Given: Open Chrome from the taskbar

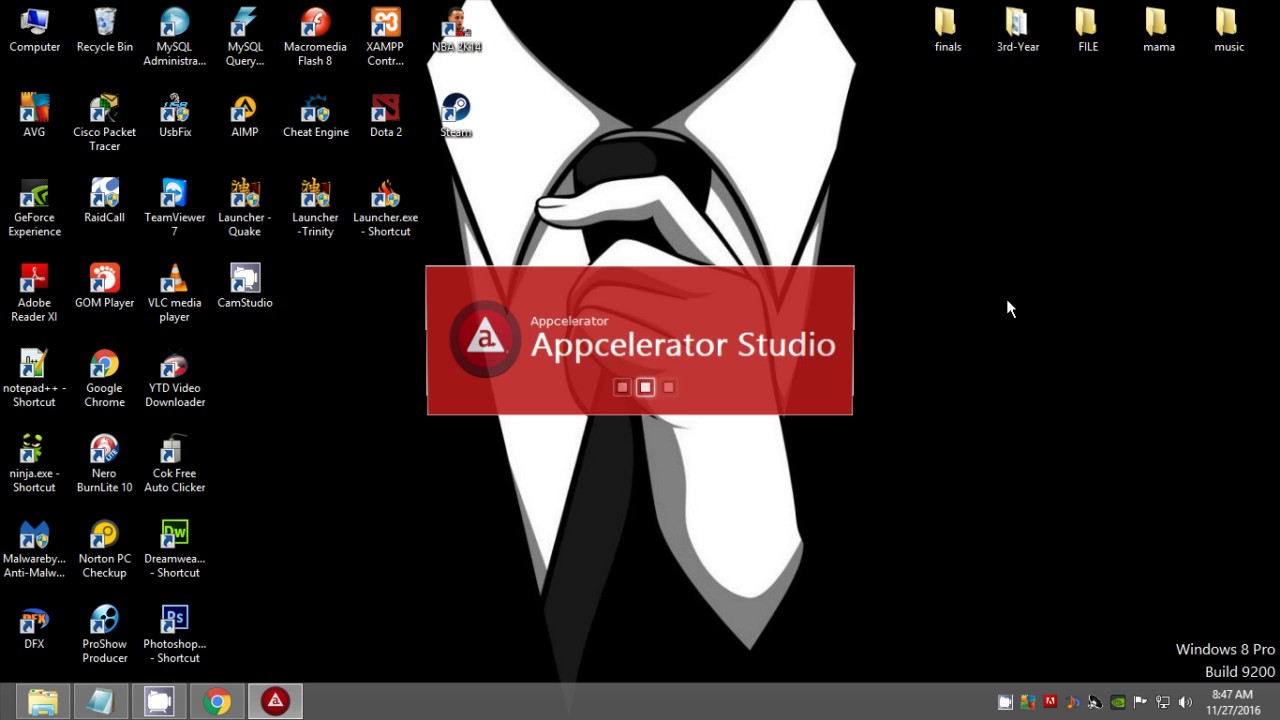Looking at the screenshot, I should coord(217,701).
